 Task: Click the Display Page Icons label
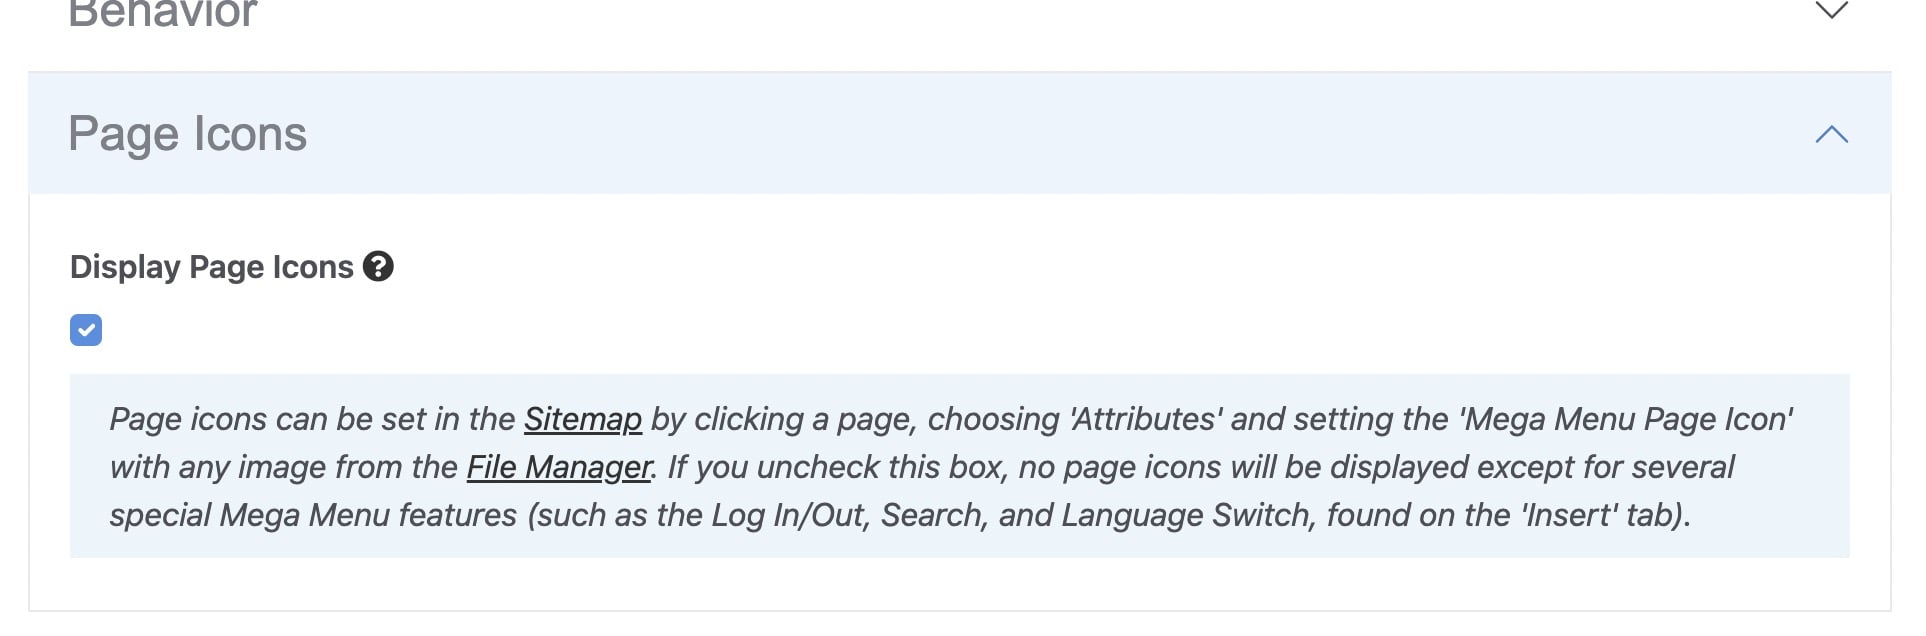click(211, 267)
